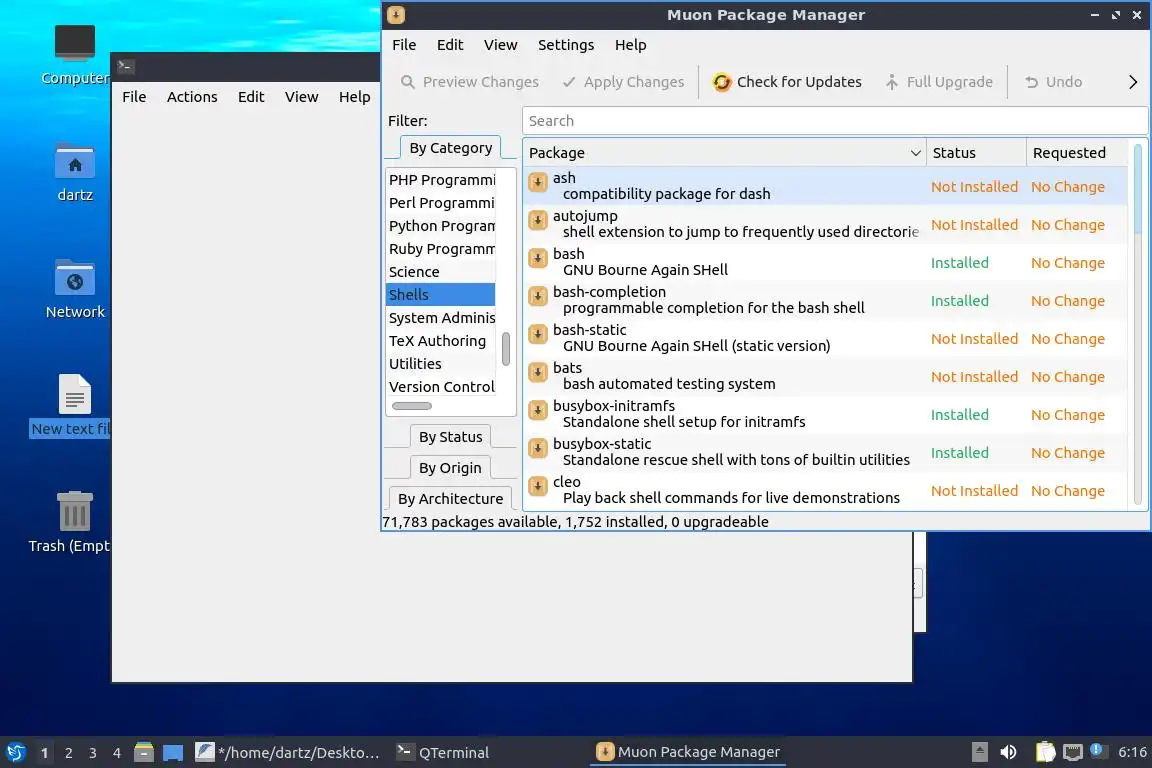The width and height of the screenshot is (1152, 768).
Task: Click Muon window title bar icon
Action: (x=395, y=15)
